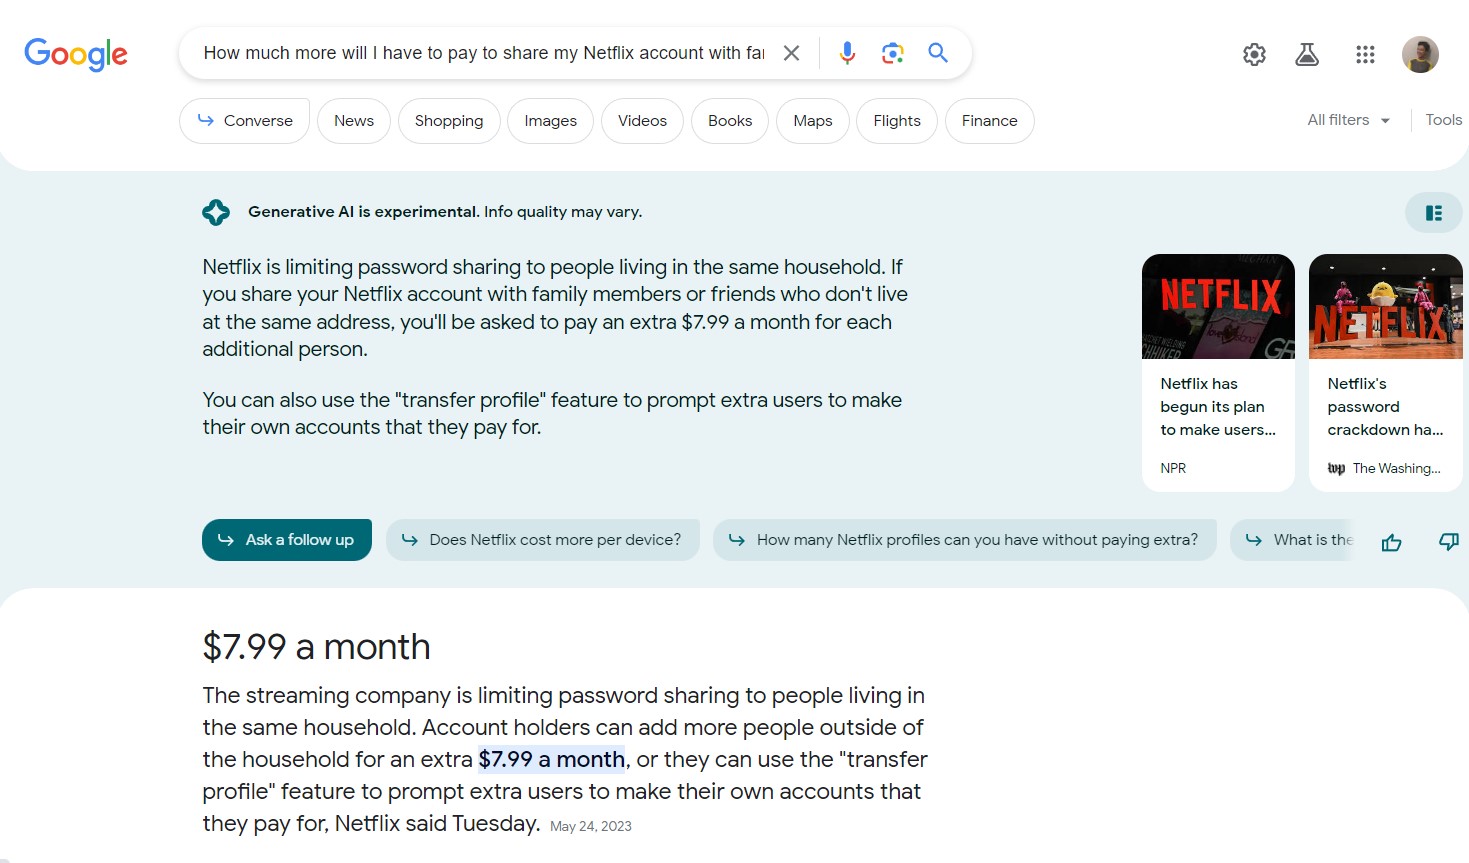Click into the Google search box

pyautogui.click(x=483, y=53)
